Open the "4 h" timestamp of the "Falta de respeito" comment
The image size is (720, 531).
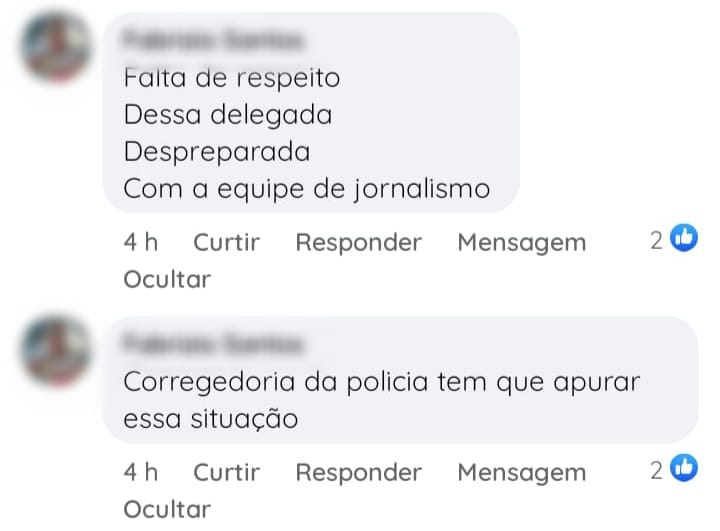point(141,242)
